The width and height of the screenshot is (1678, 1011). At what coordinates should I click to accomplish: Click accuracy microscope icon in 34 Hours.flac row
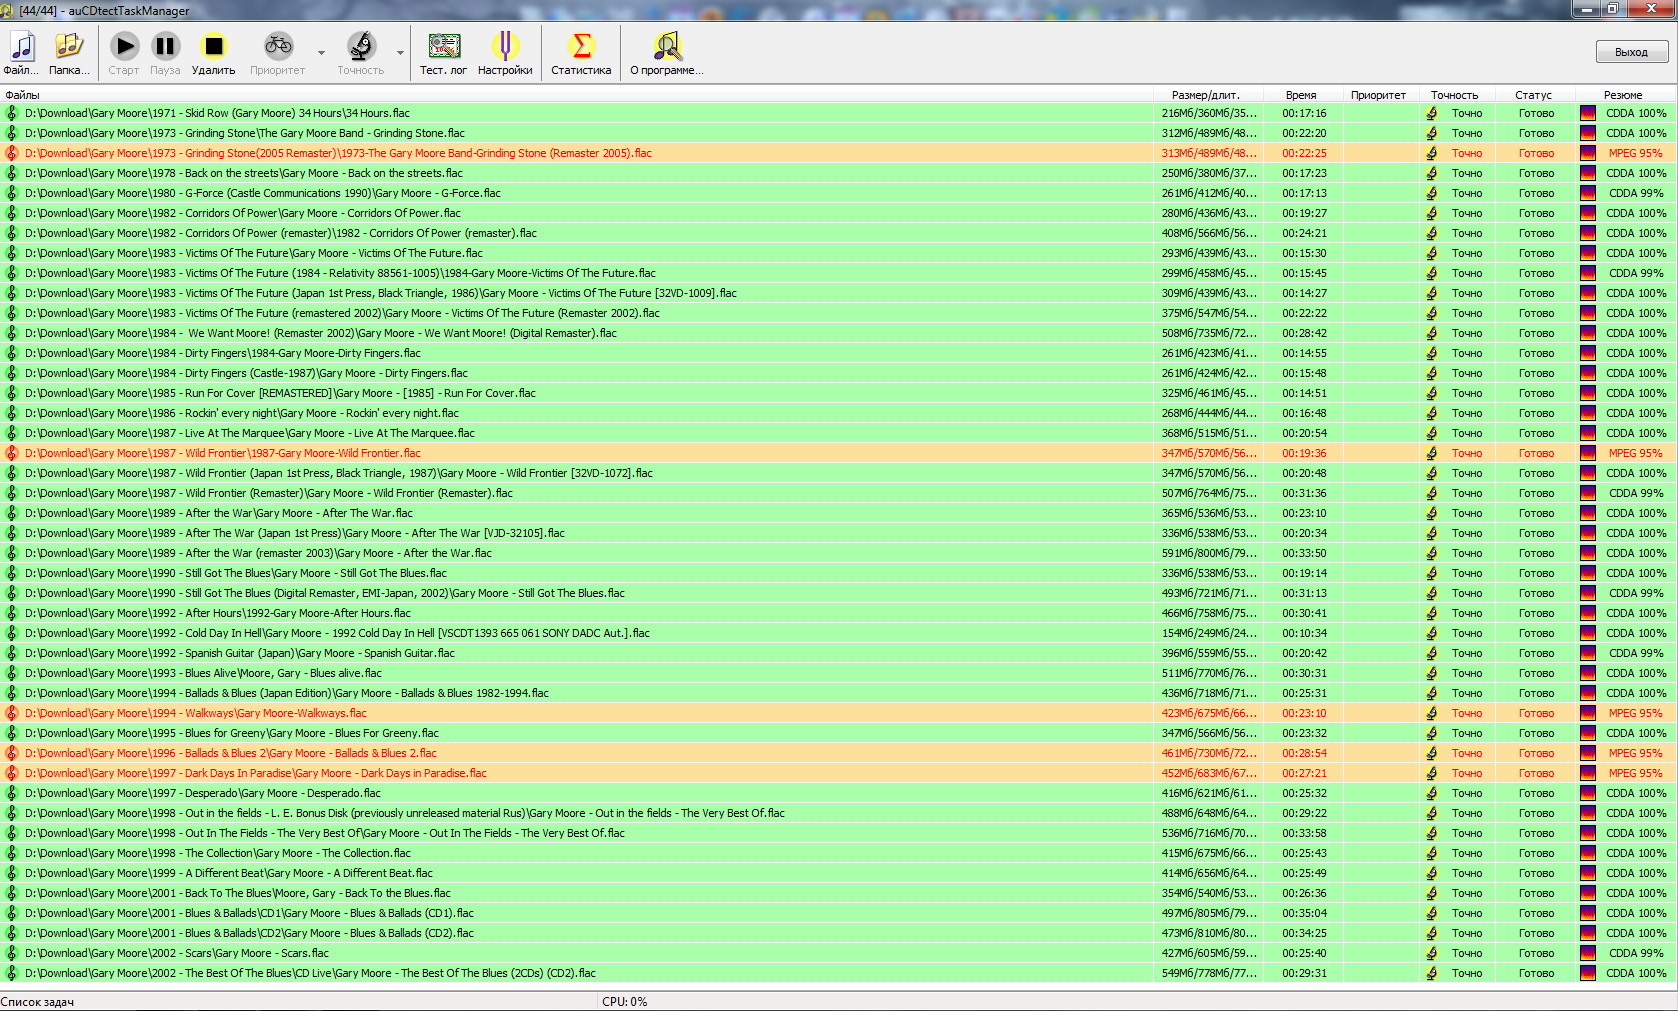click(1431, 113)
